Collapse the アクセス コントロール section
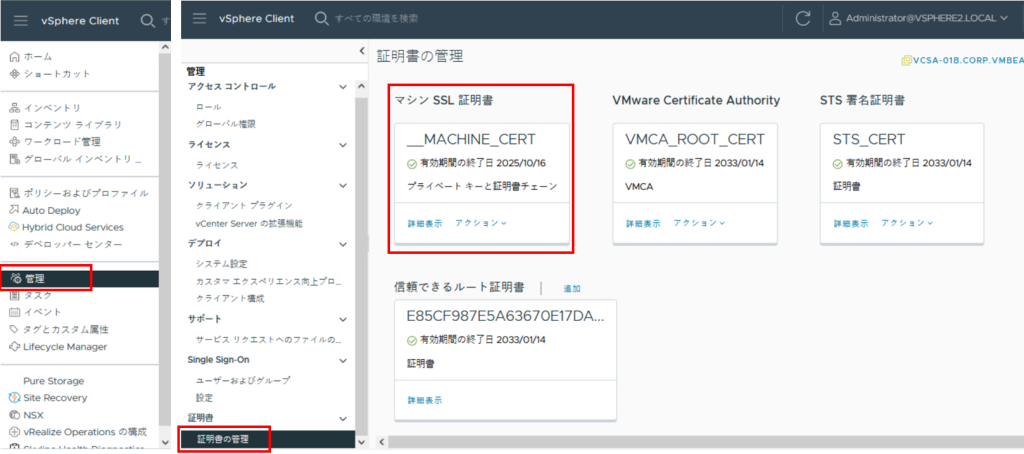This screenshot has height=454, width=1024. (343, 87)
